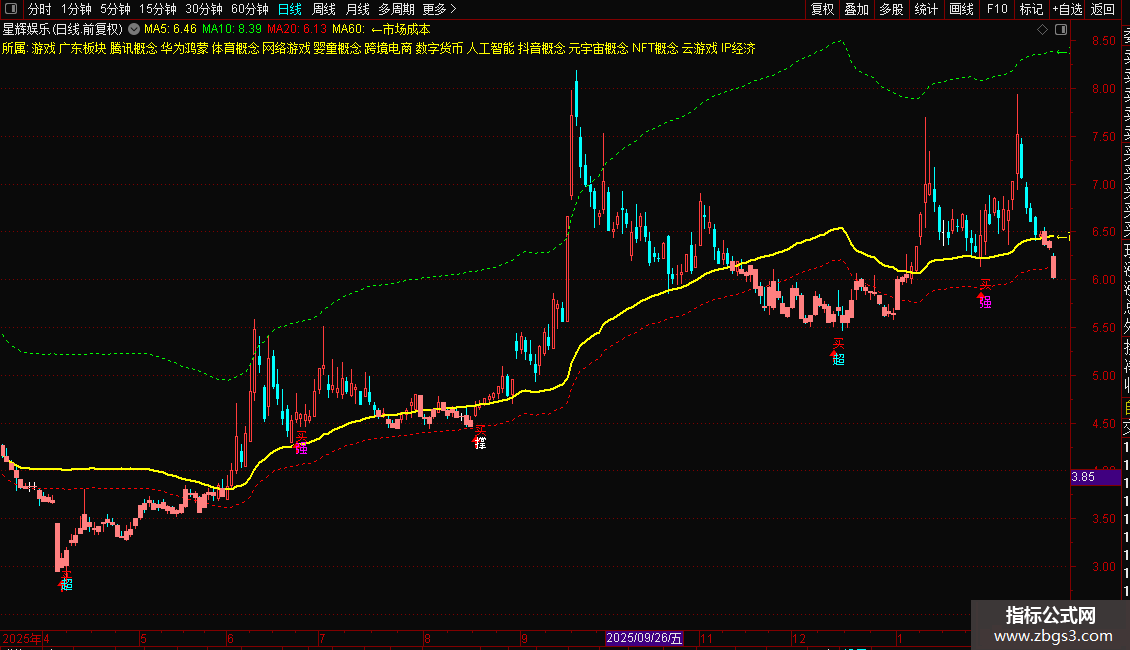This screenshot has width=1130, height=650.
Task: Switch to the 30分钟 period tab
Action: pos(204,9)
